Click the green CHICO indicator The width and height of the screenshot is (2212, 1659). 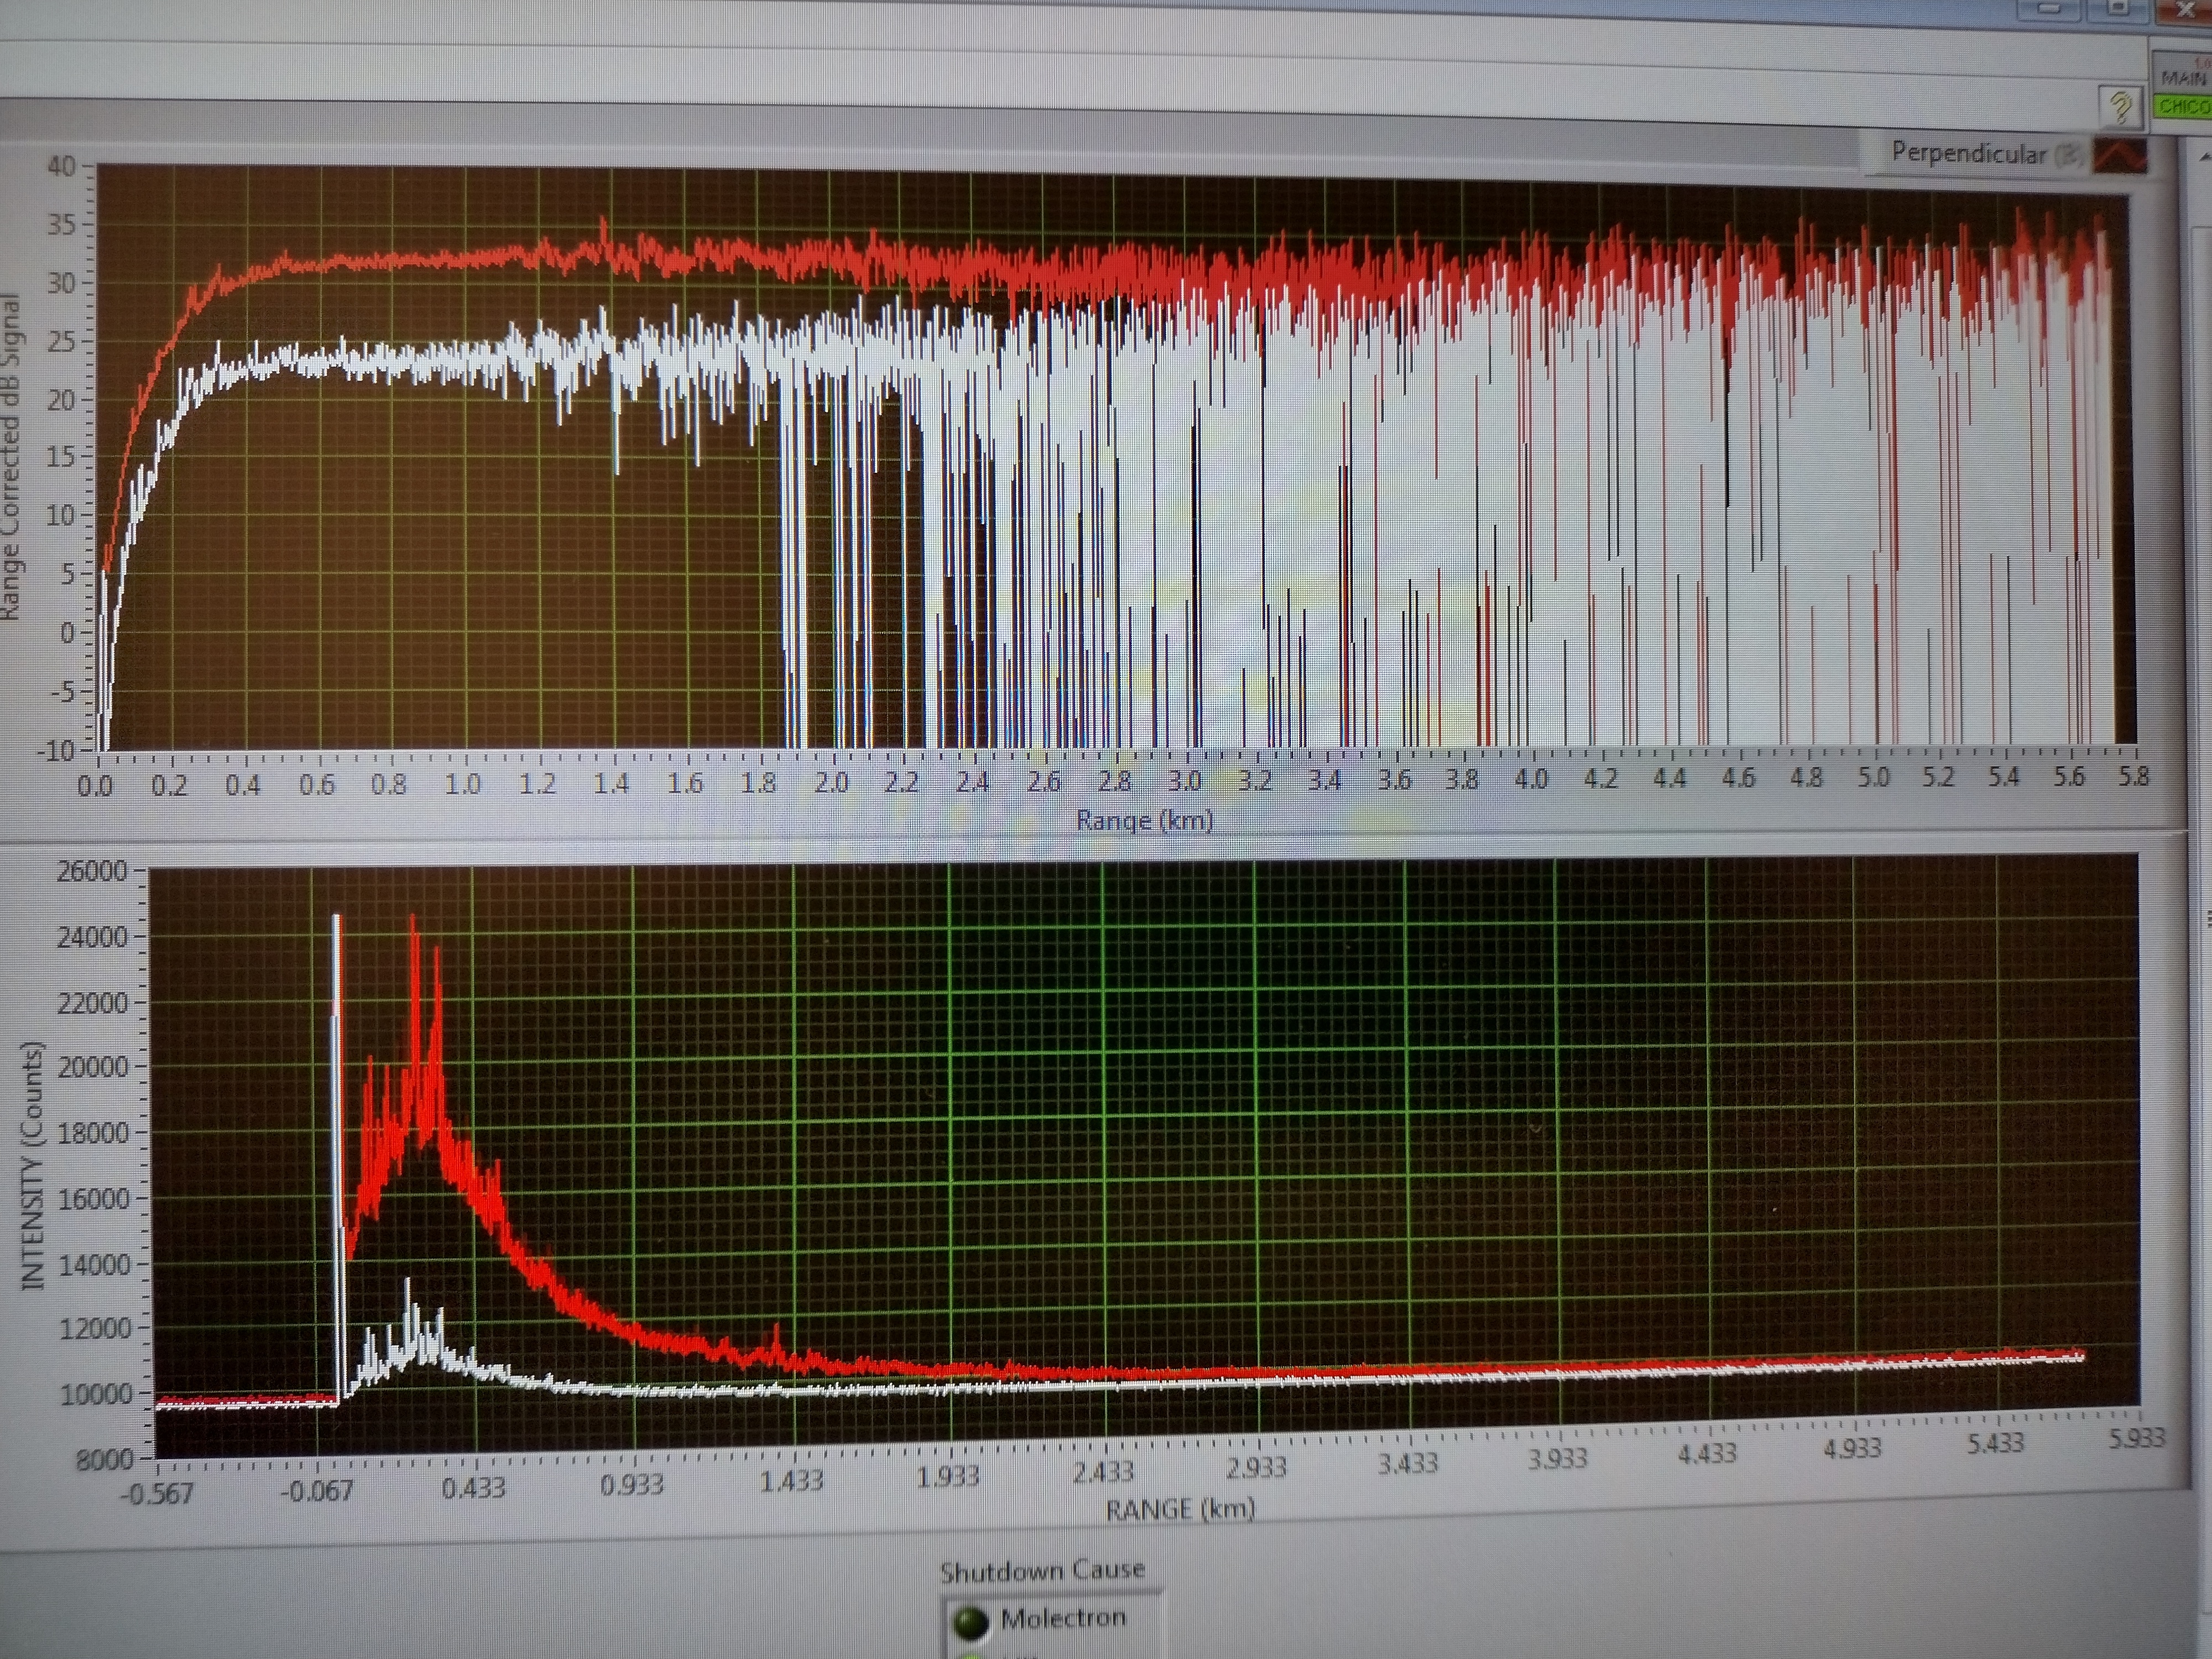coord(2183,106)
